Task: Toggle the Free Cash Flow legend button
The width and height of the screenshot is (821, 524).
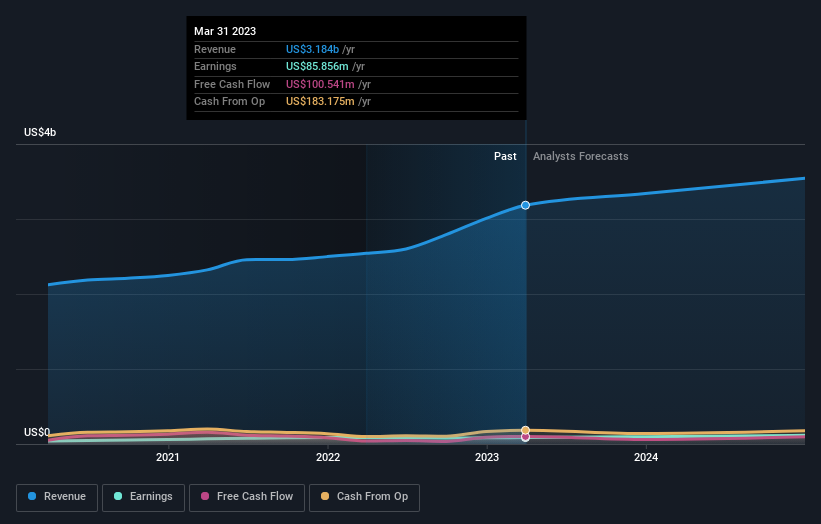Action: point(247,497)
